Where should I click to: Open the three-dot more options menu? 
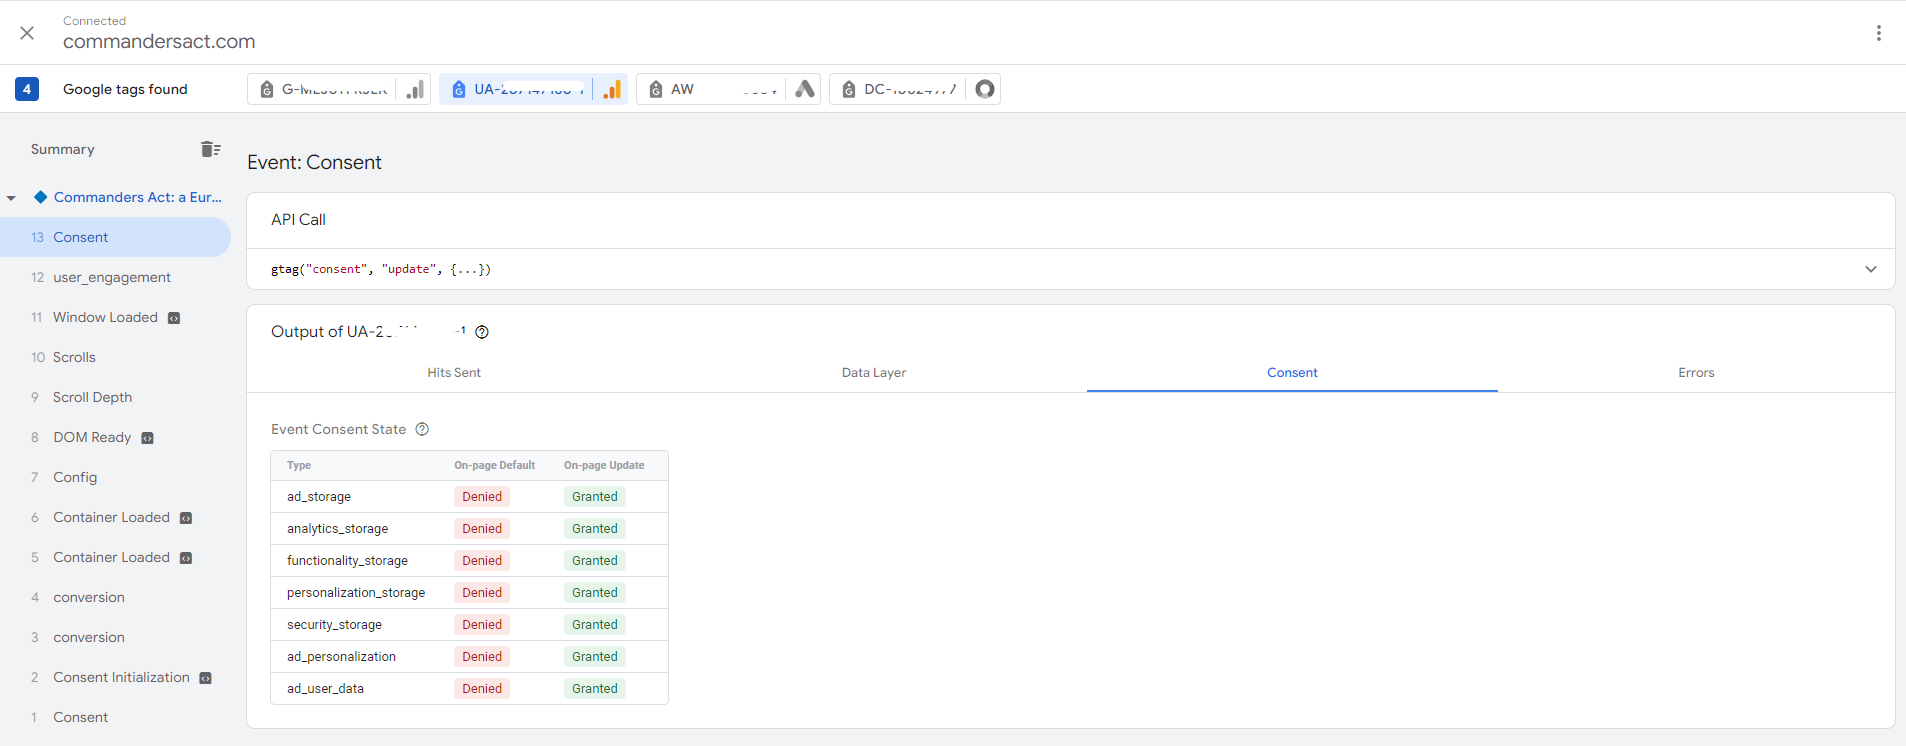[1878, 33]
